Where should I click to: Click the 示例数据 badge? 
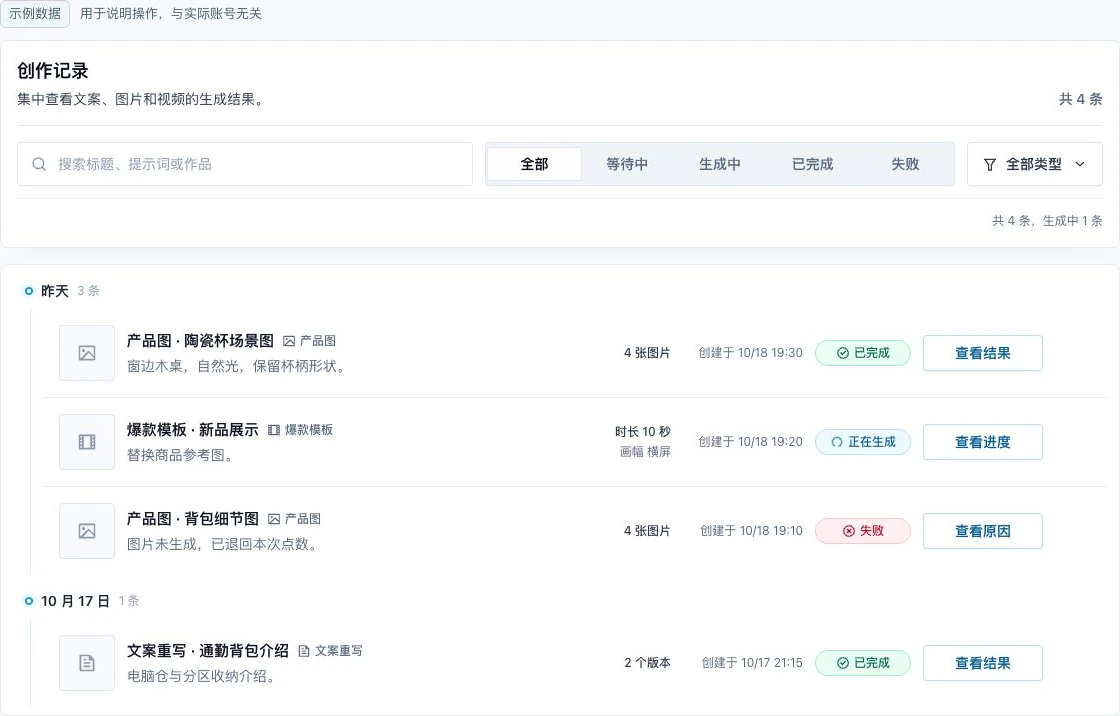click(35, 14)
